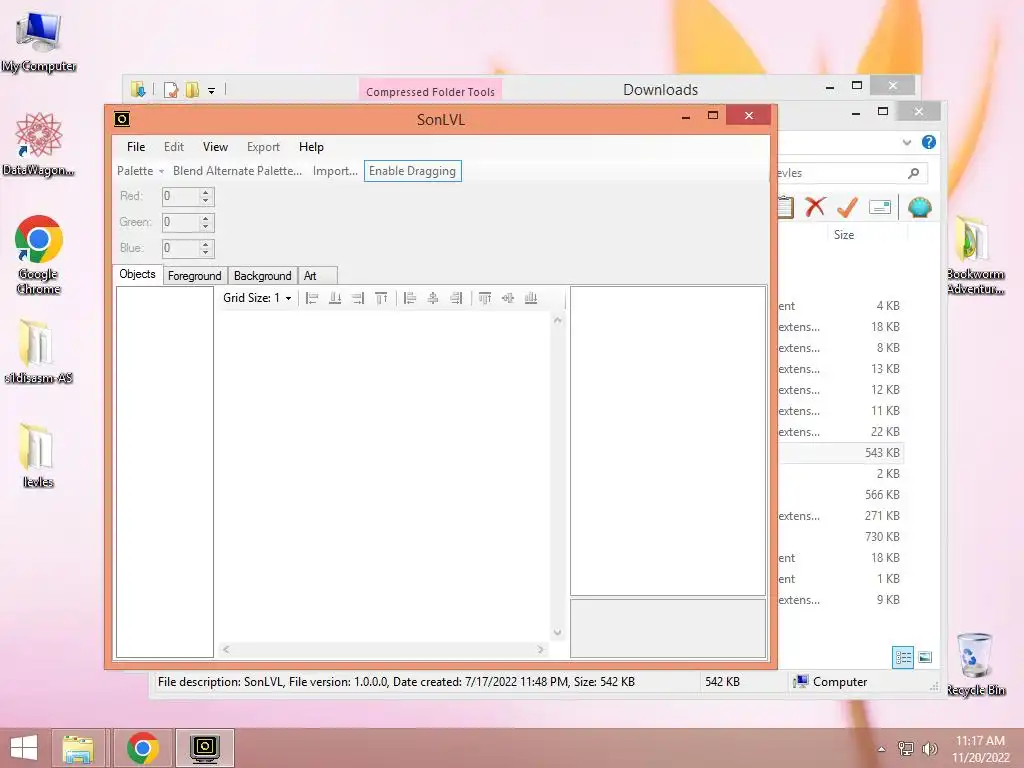
Task: Show hidden tray icons arrow
Action: coord(882,749)
